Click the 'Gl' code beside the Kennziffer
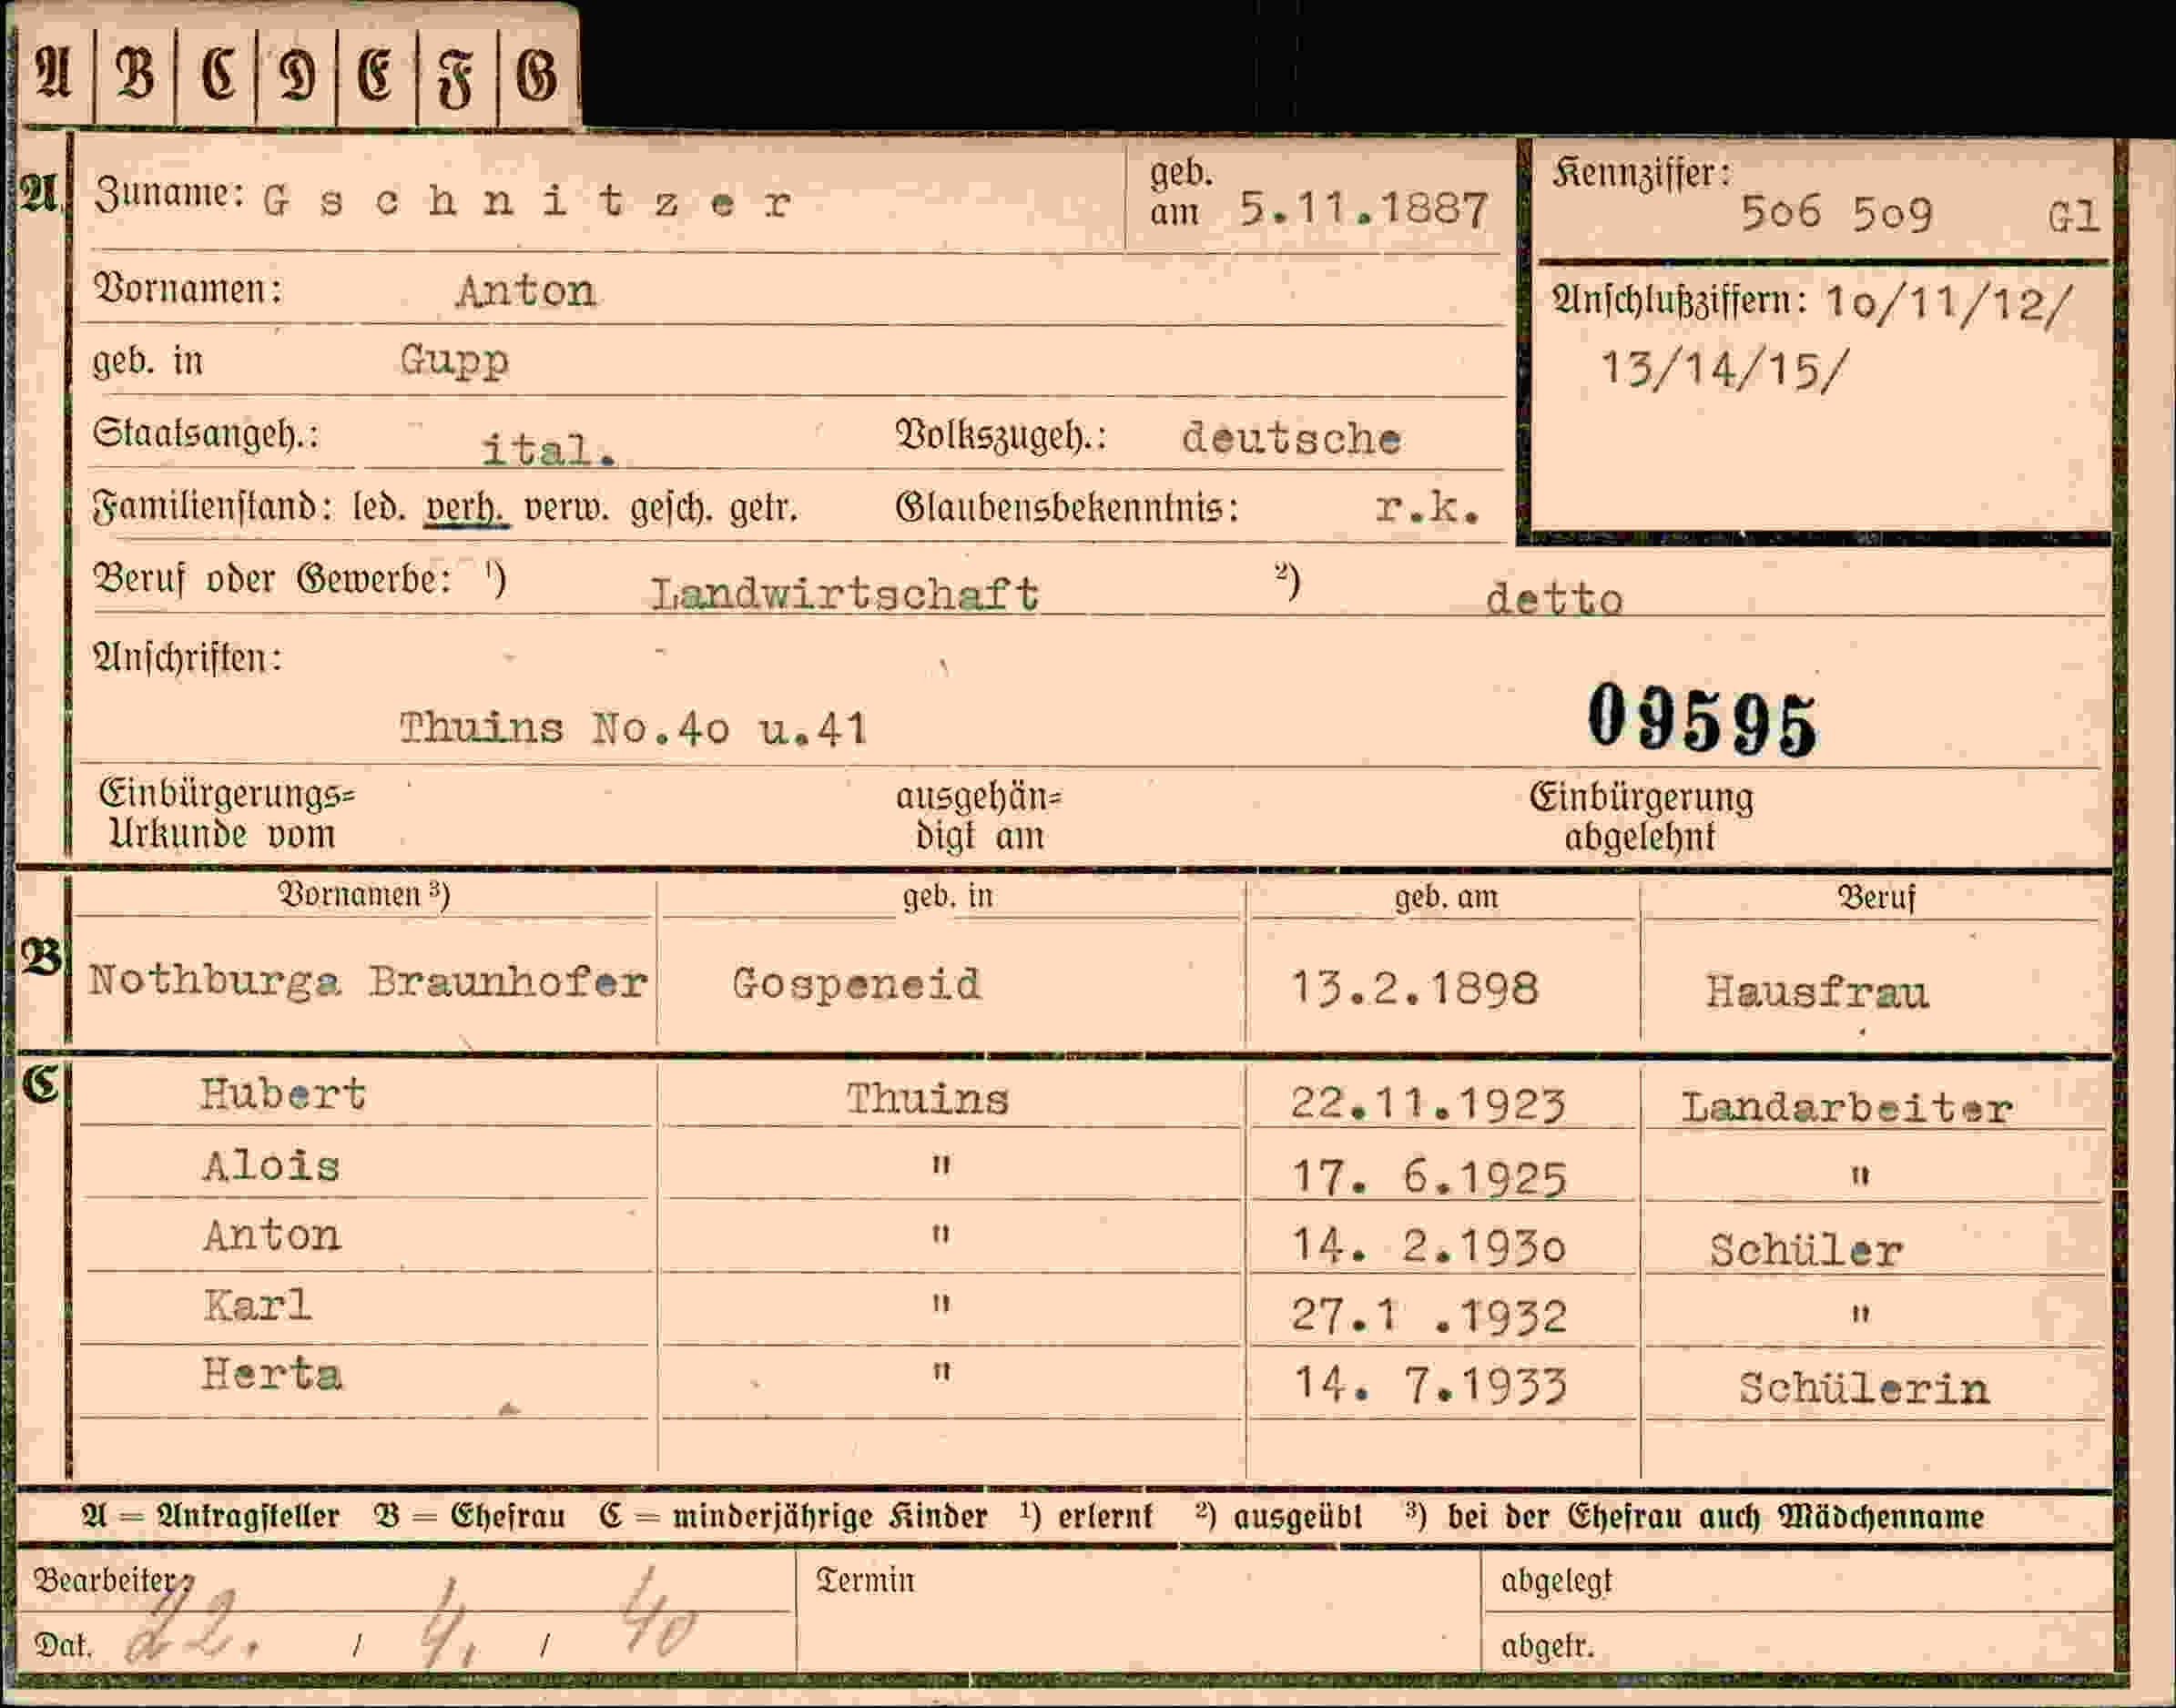Viewport: 2176px width, 1708px height. point(2073,217)
